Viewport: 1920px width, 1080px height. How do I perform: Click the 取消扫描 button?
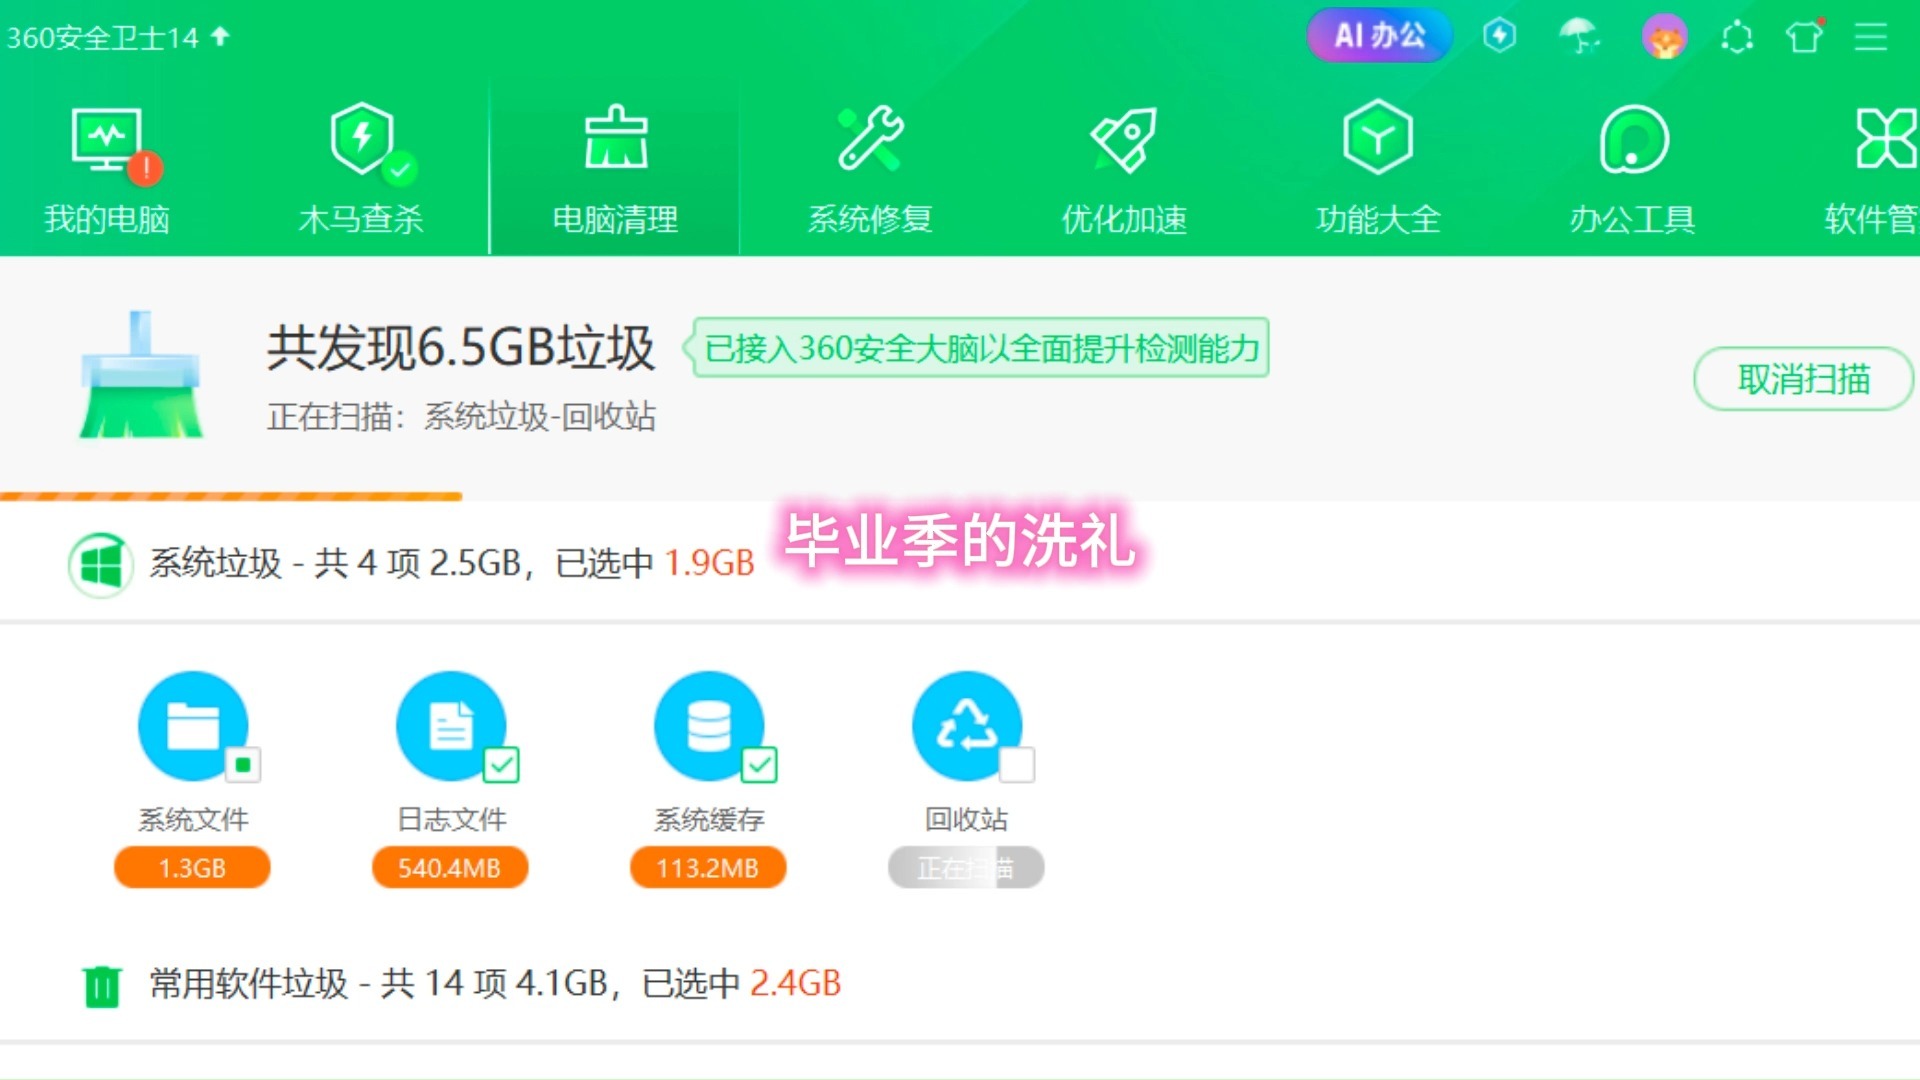[1802, 379]
